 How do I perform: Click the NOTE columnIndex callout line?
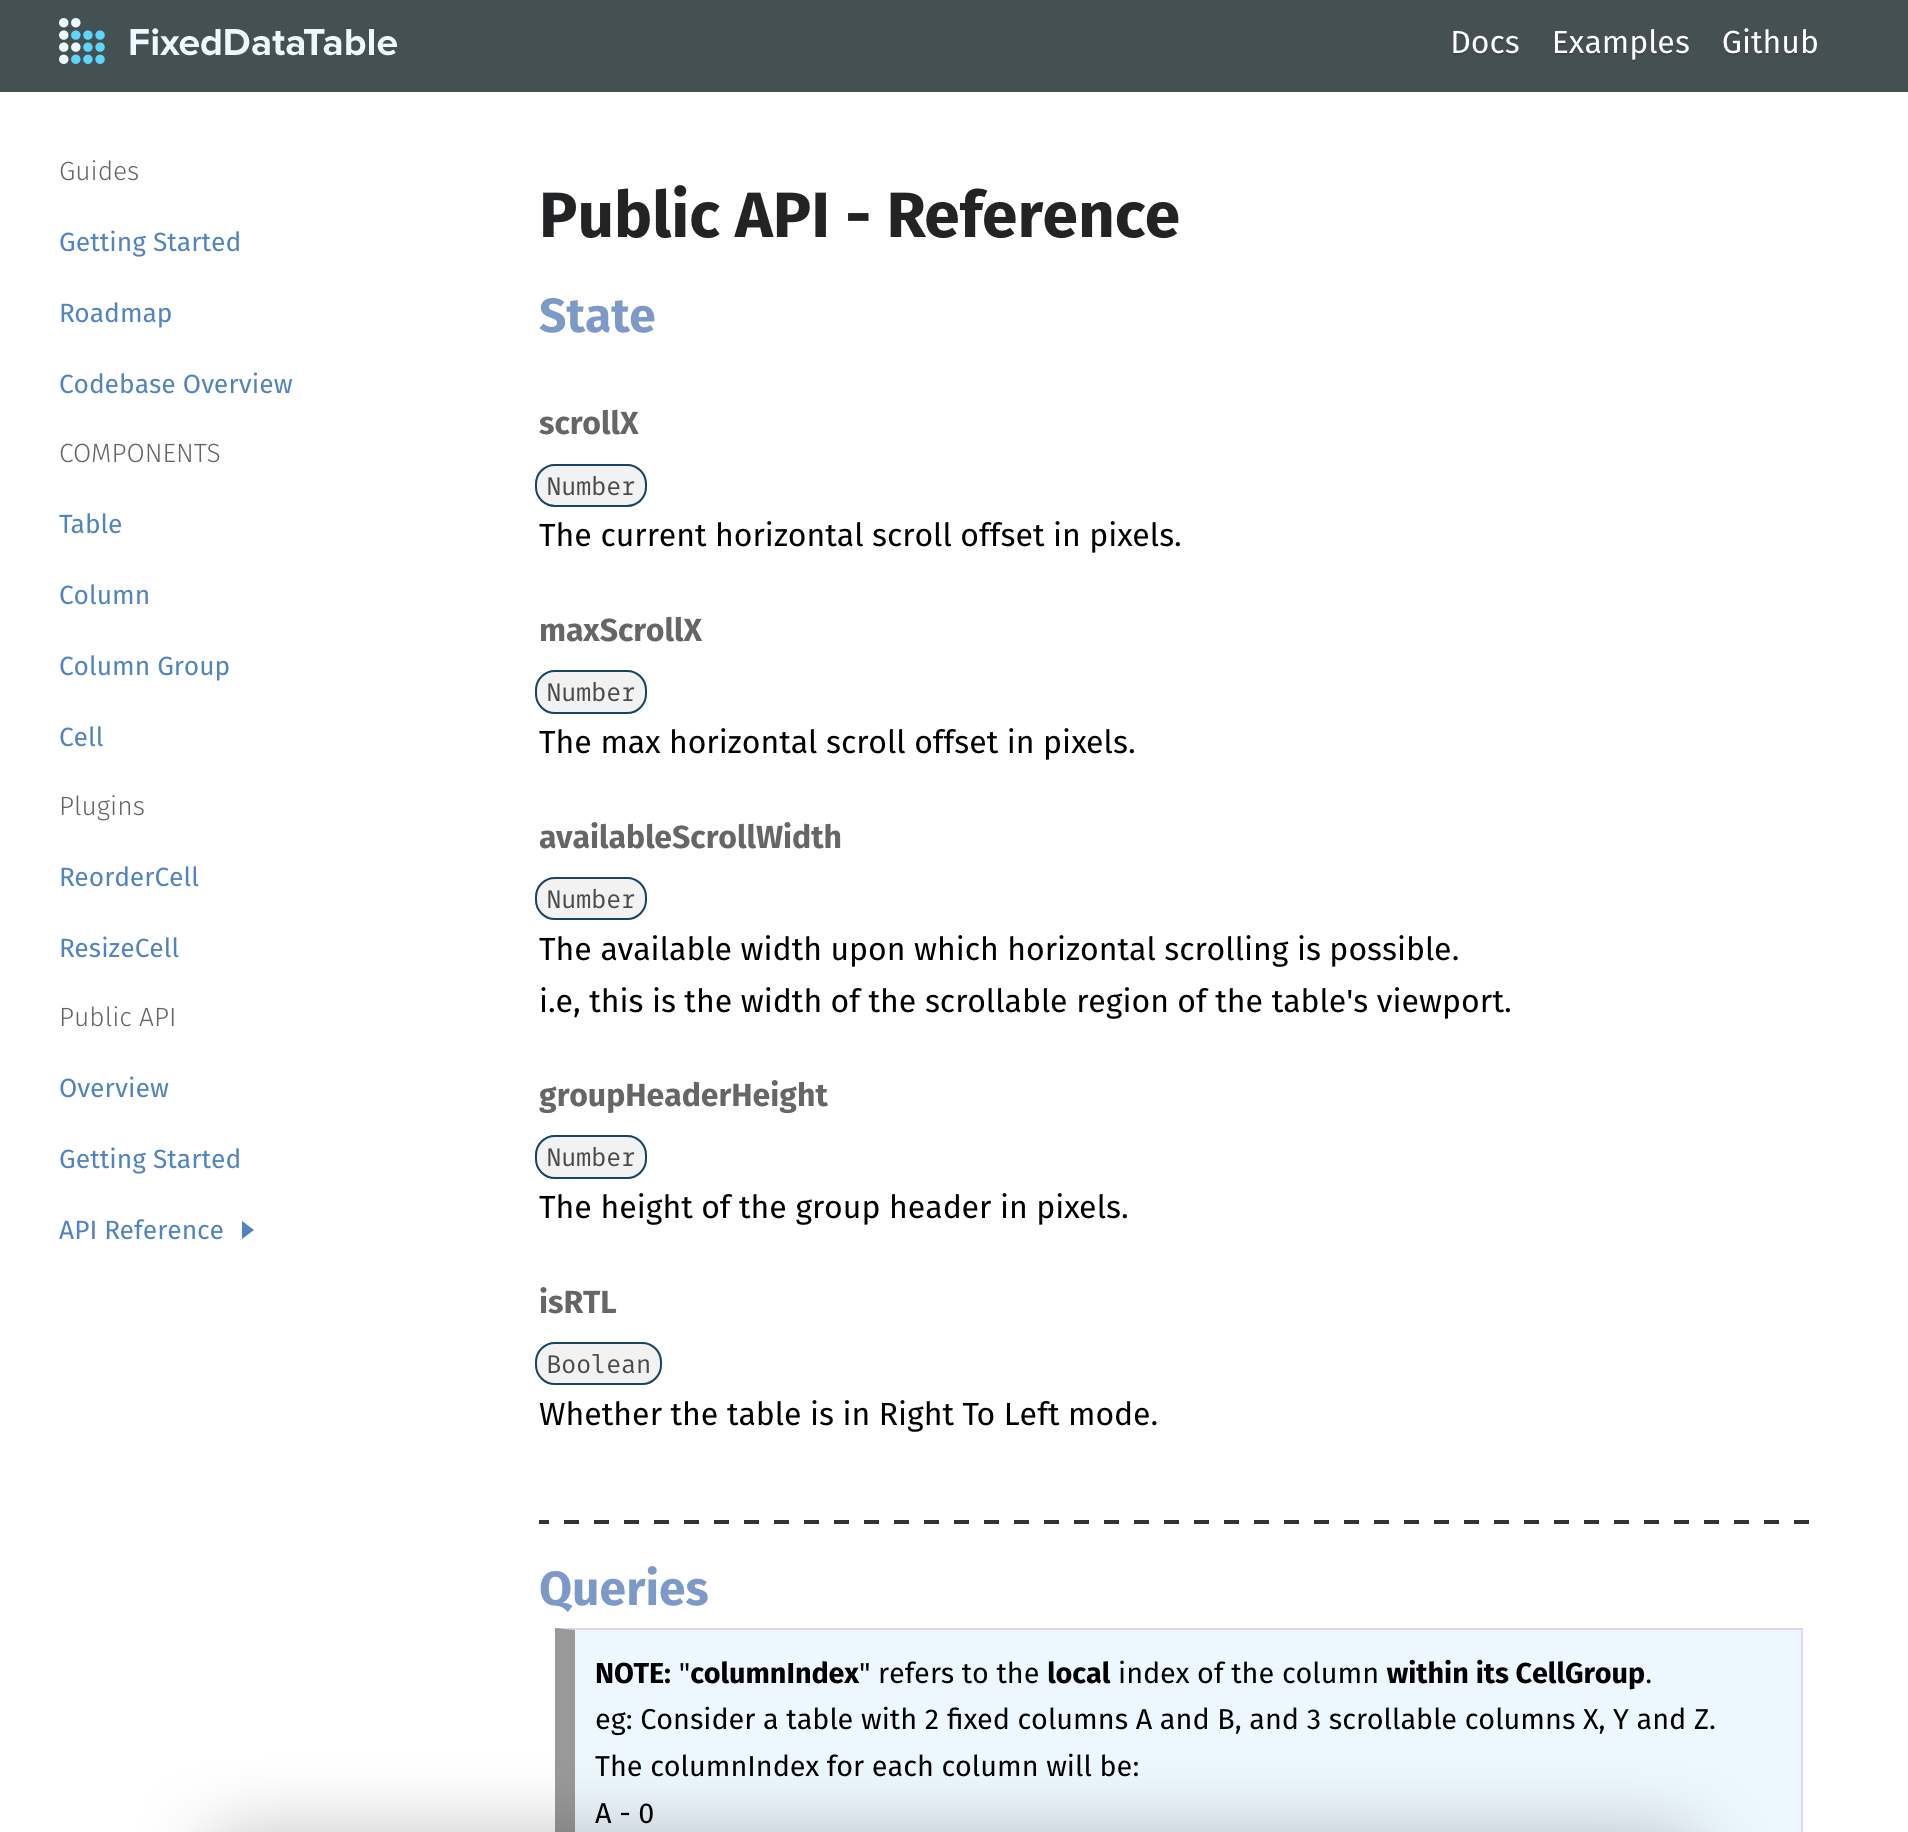click(x=1124, y=1673)
